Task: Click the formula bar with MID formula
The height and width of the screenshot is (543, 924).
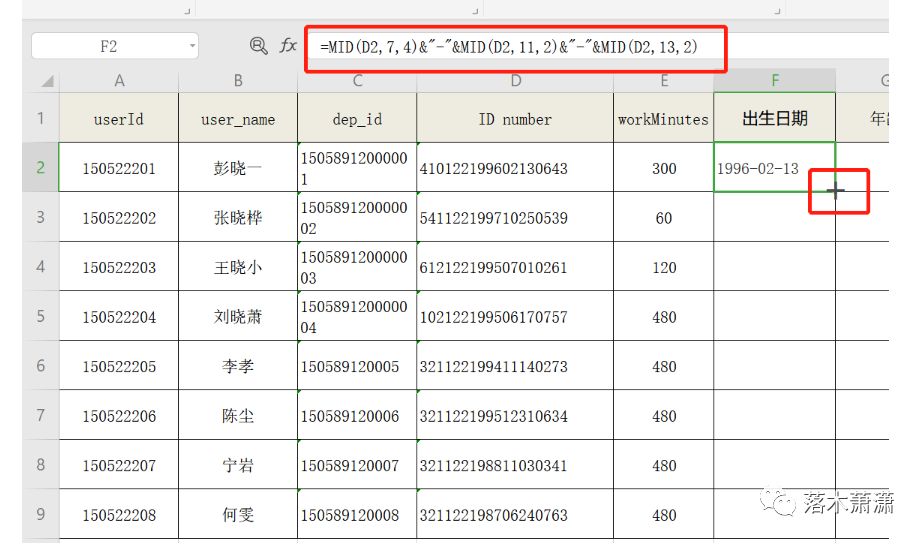Action: coord(516,47)
